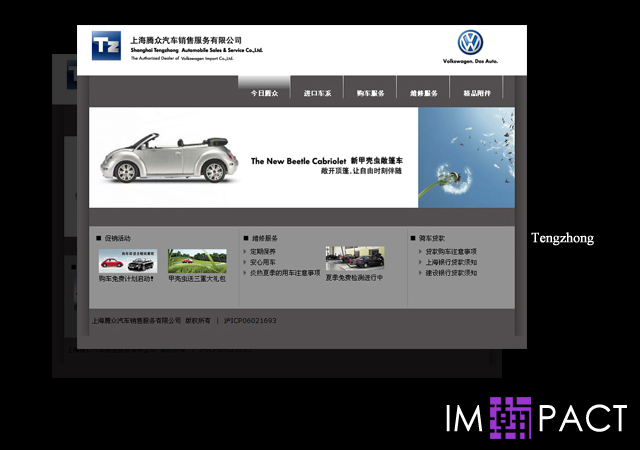Click the arrow bullet beside 上海银行贷款须知
Viewport: 640px width, 450px height.
420,262
